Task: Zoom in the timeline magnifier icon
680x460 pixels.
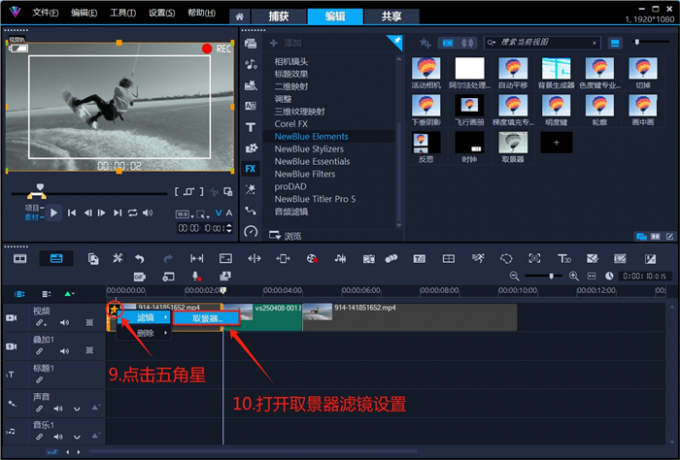Action: (573, 276)
